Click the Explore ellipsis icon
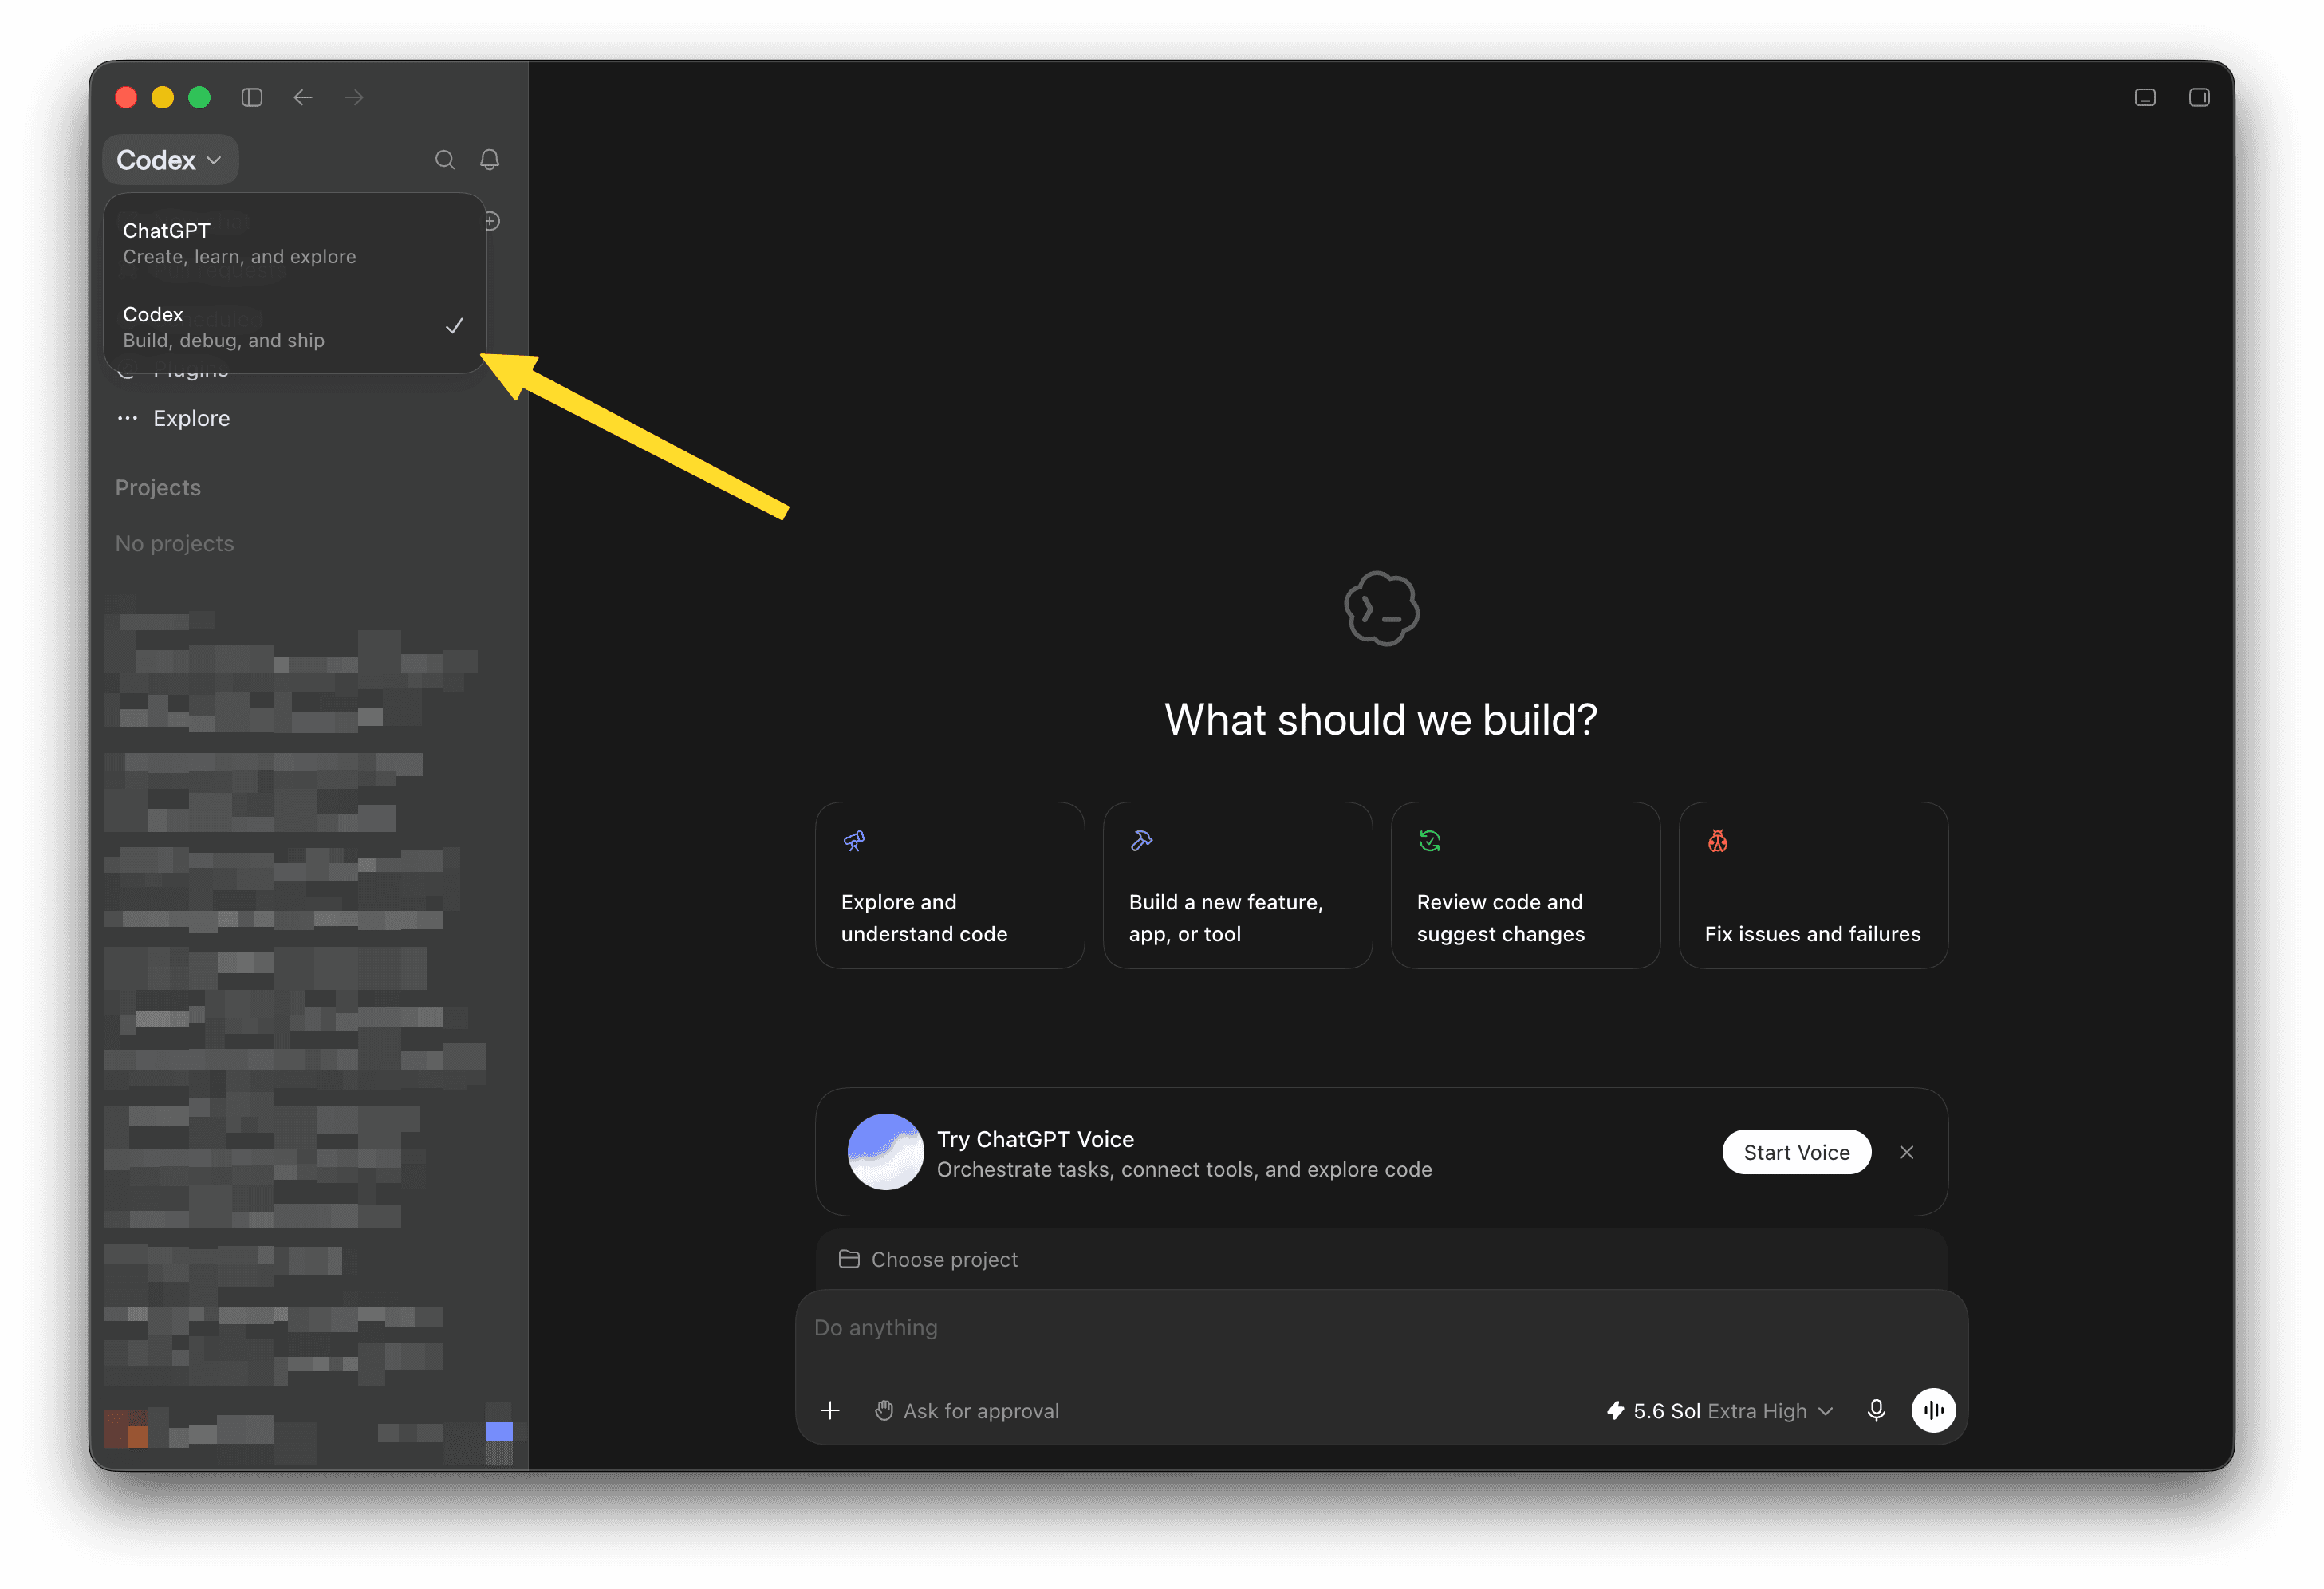Viewport: 2324px width, 1589px height. (x=127, y=418)
